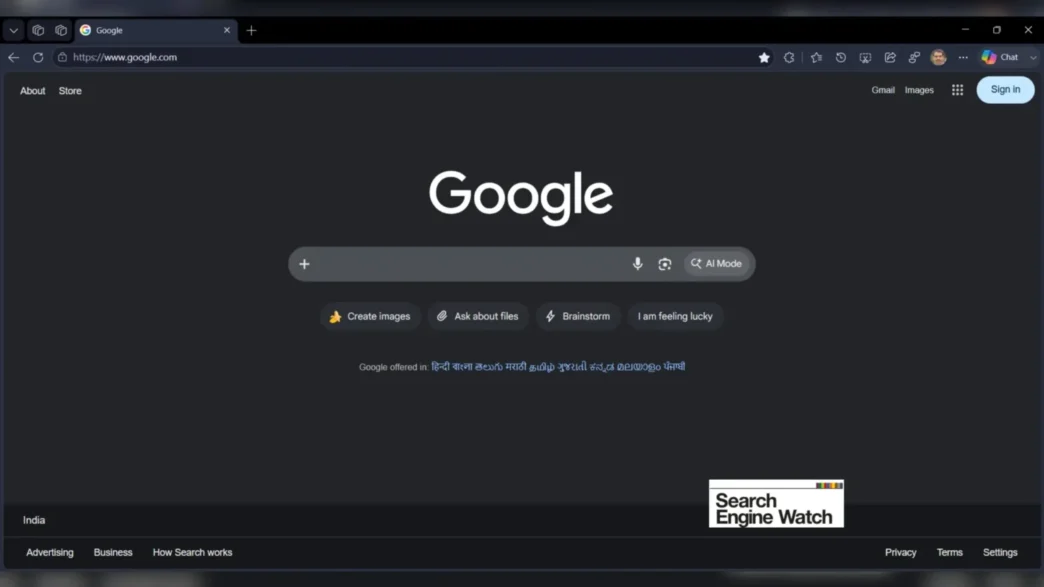Switch Google language to ಕನ್ನಡ
The image size is (1044, 587).
(x=602, y=367)
